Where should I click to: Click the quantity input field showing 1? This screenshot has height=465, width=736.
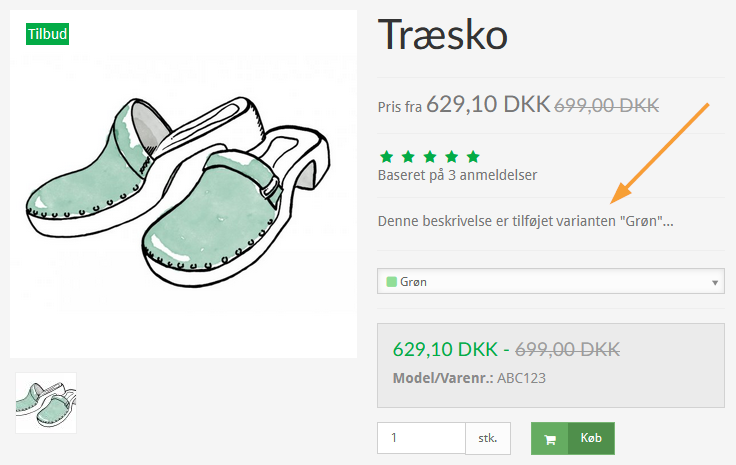pos(421,438)
